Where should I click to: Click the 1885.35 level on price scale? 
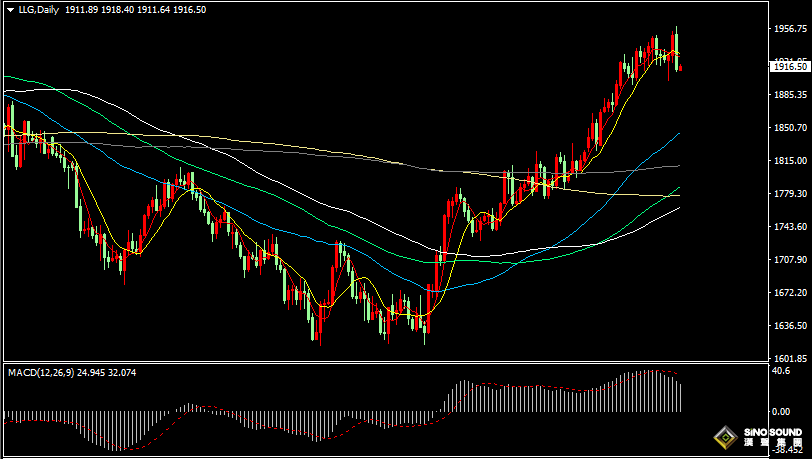[789, 95]
